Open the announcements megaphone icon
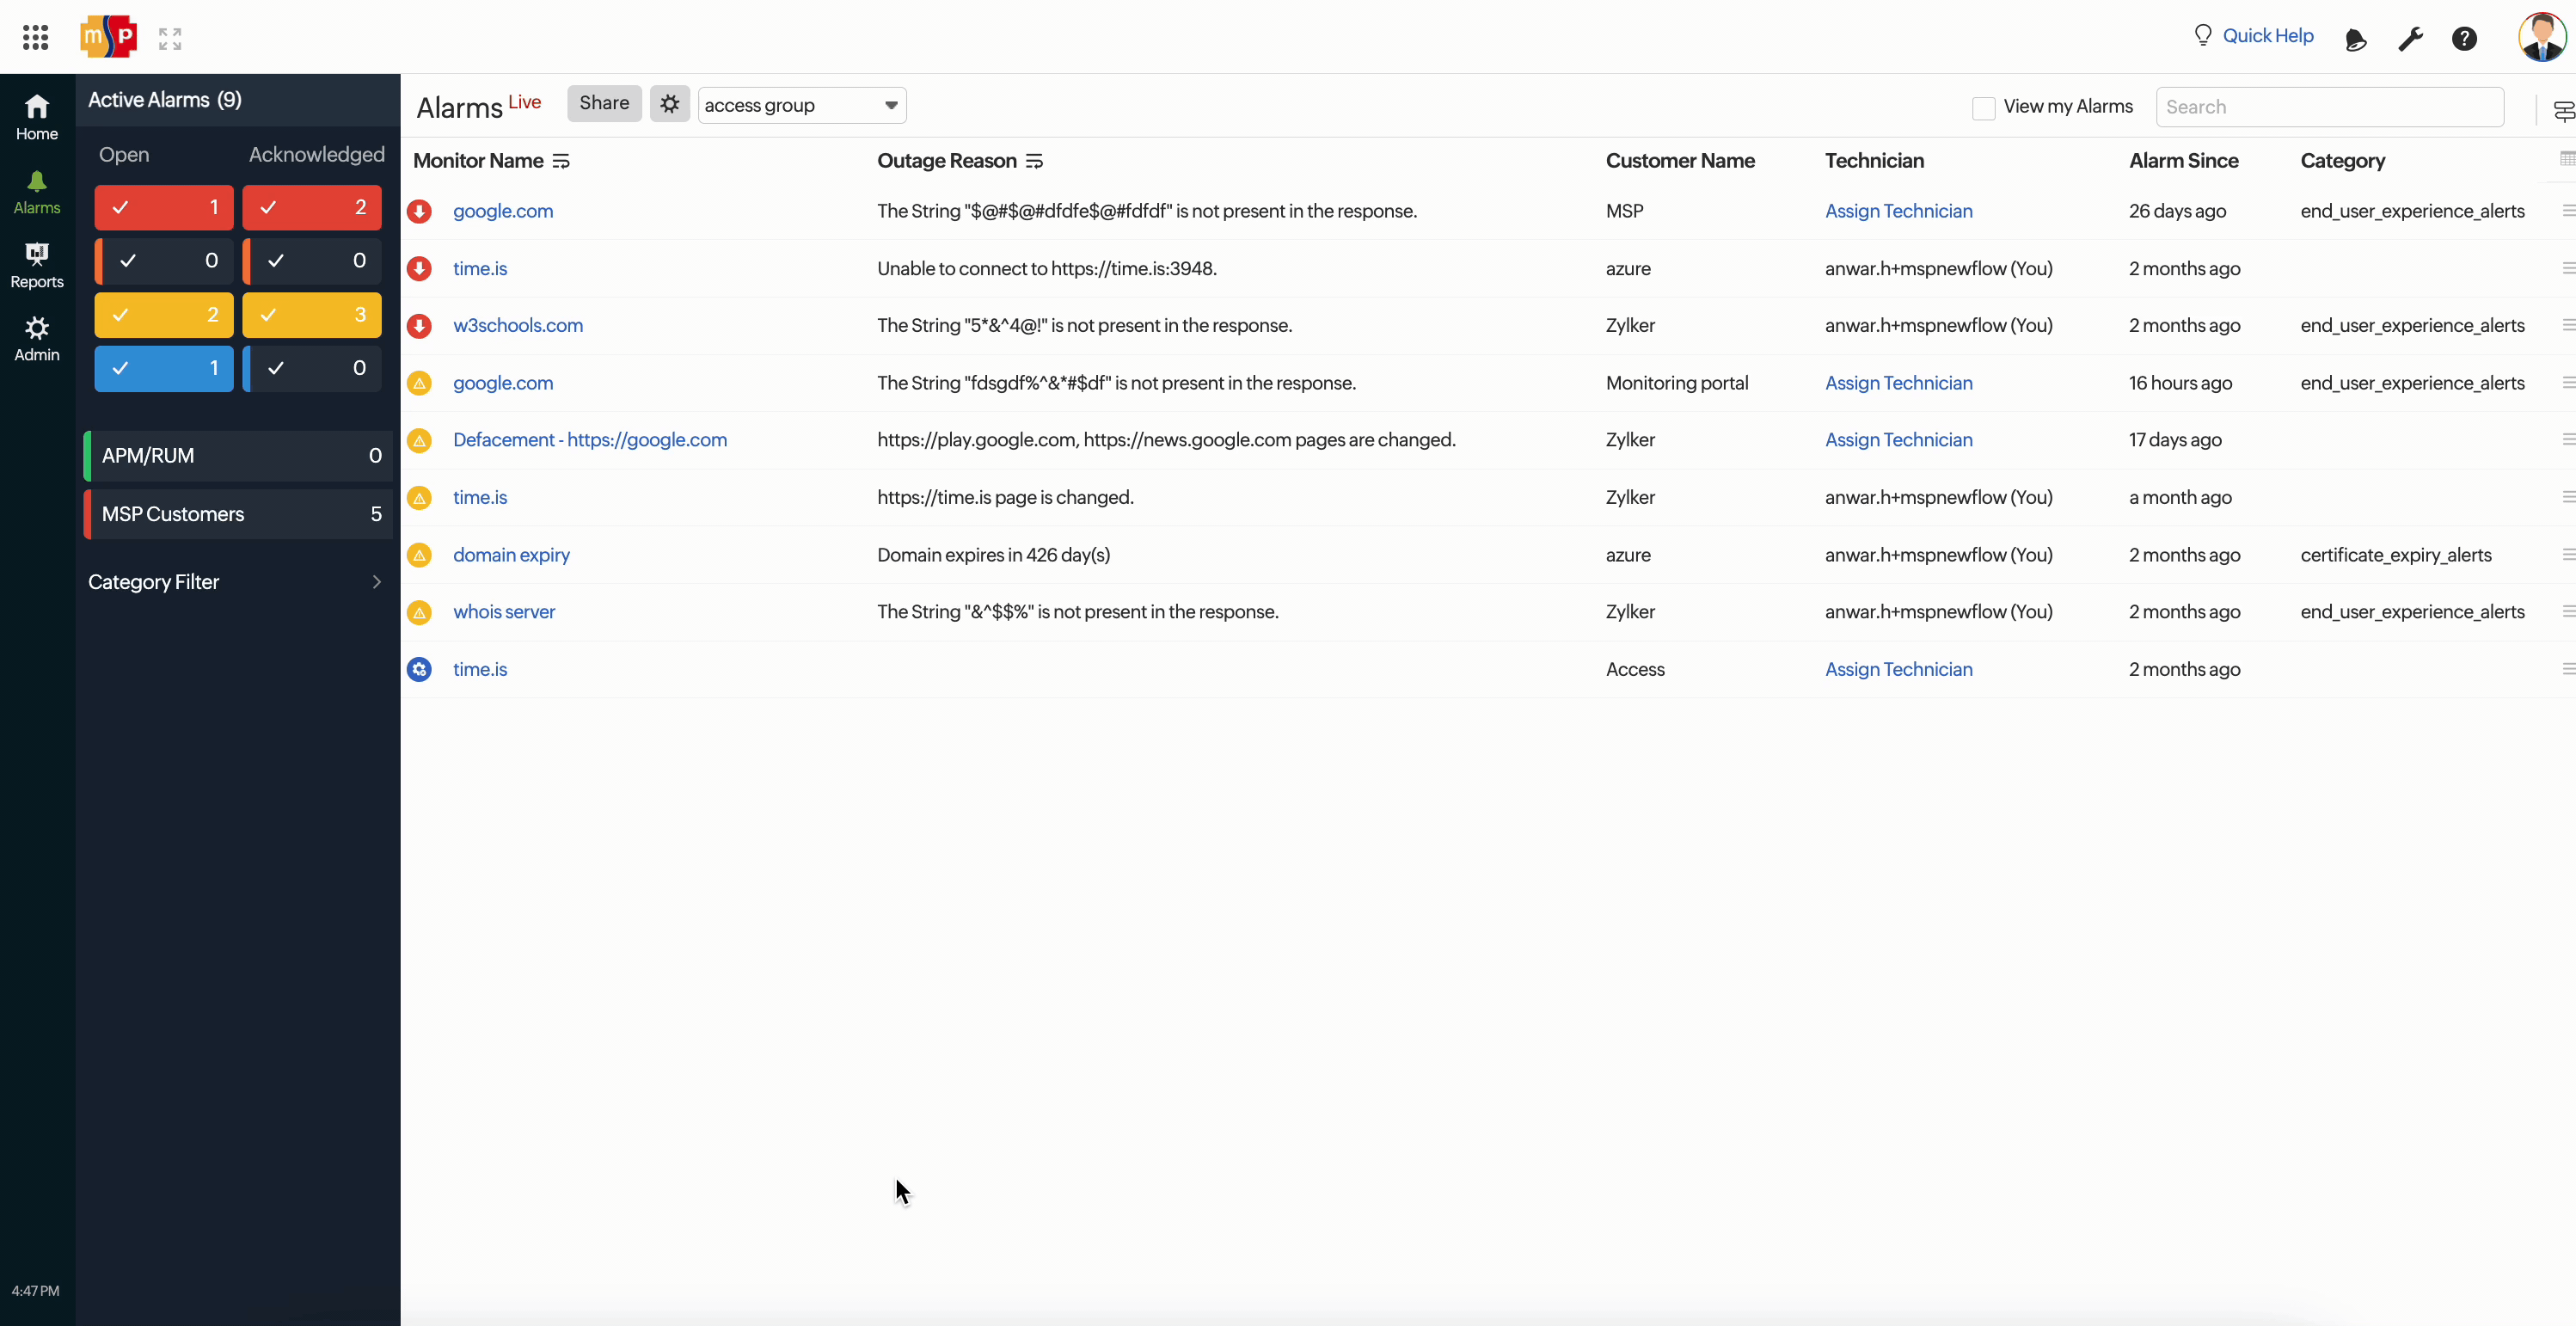 2355,39
